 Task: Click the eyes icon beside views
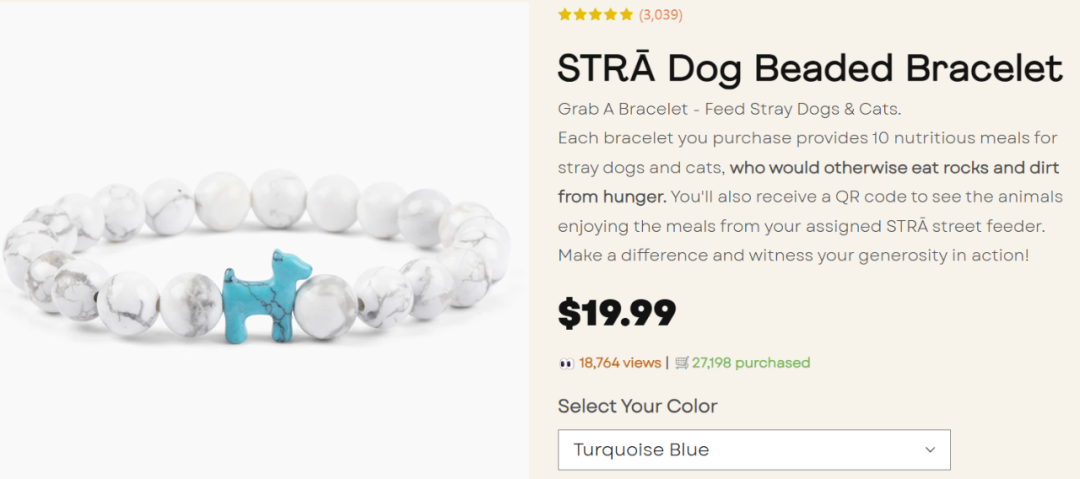[566, 363]
